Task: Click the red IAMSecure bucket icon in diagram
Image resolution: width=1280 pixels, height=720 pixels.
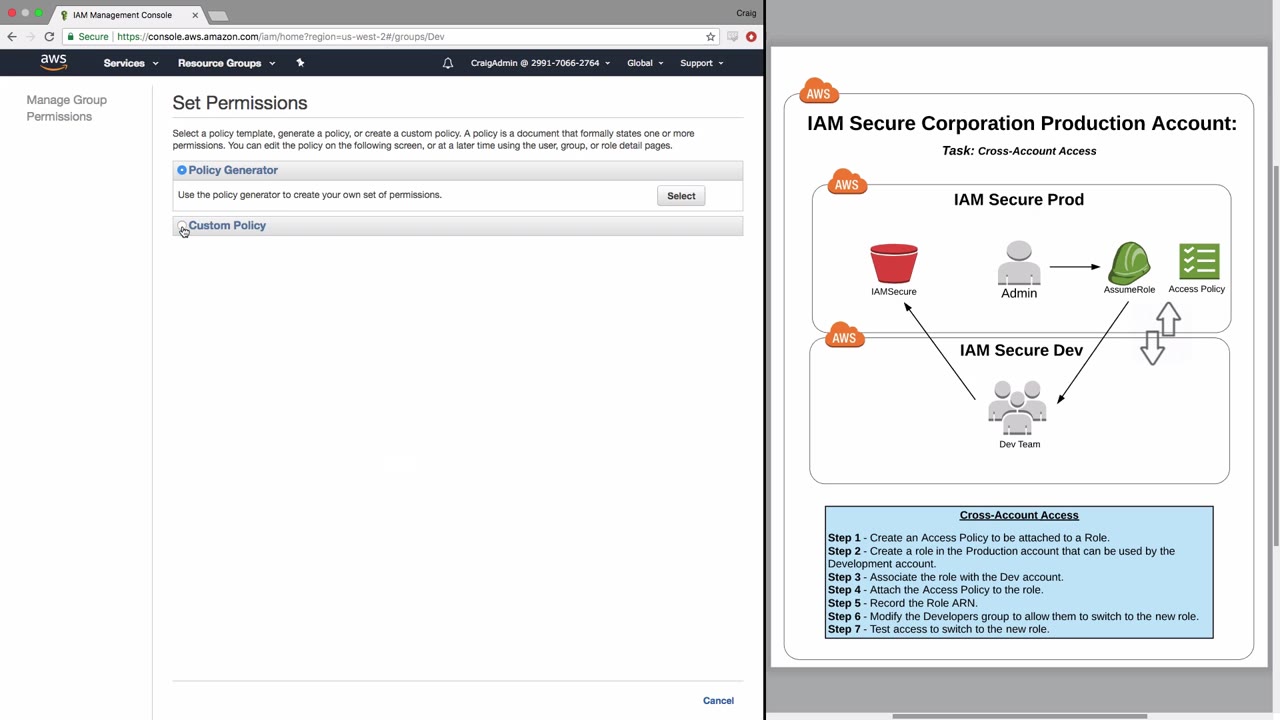Action: 893,264
